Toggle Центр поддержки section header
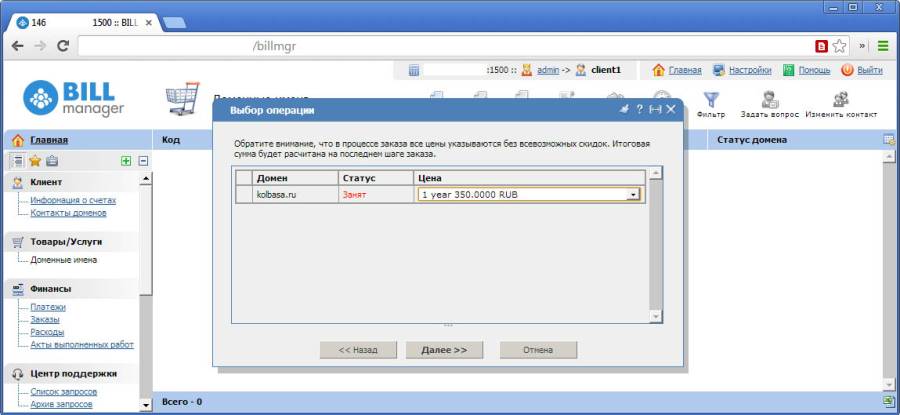 point(71,374)
